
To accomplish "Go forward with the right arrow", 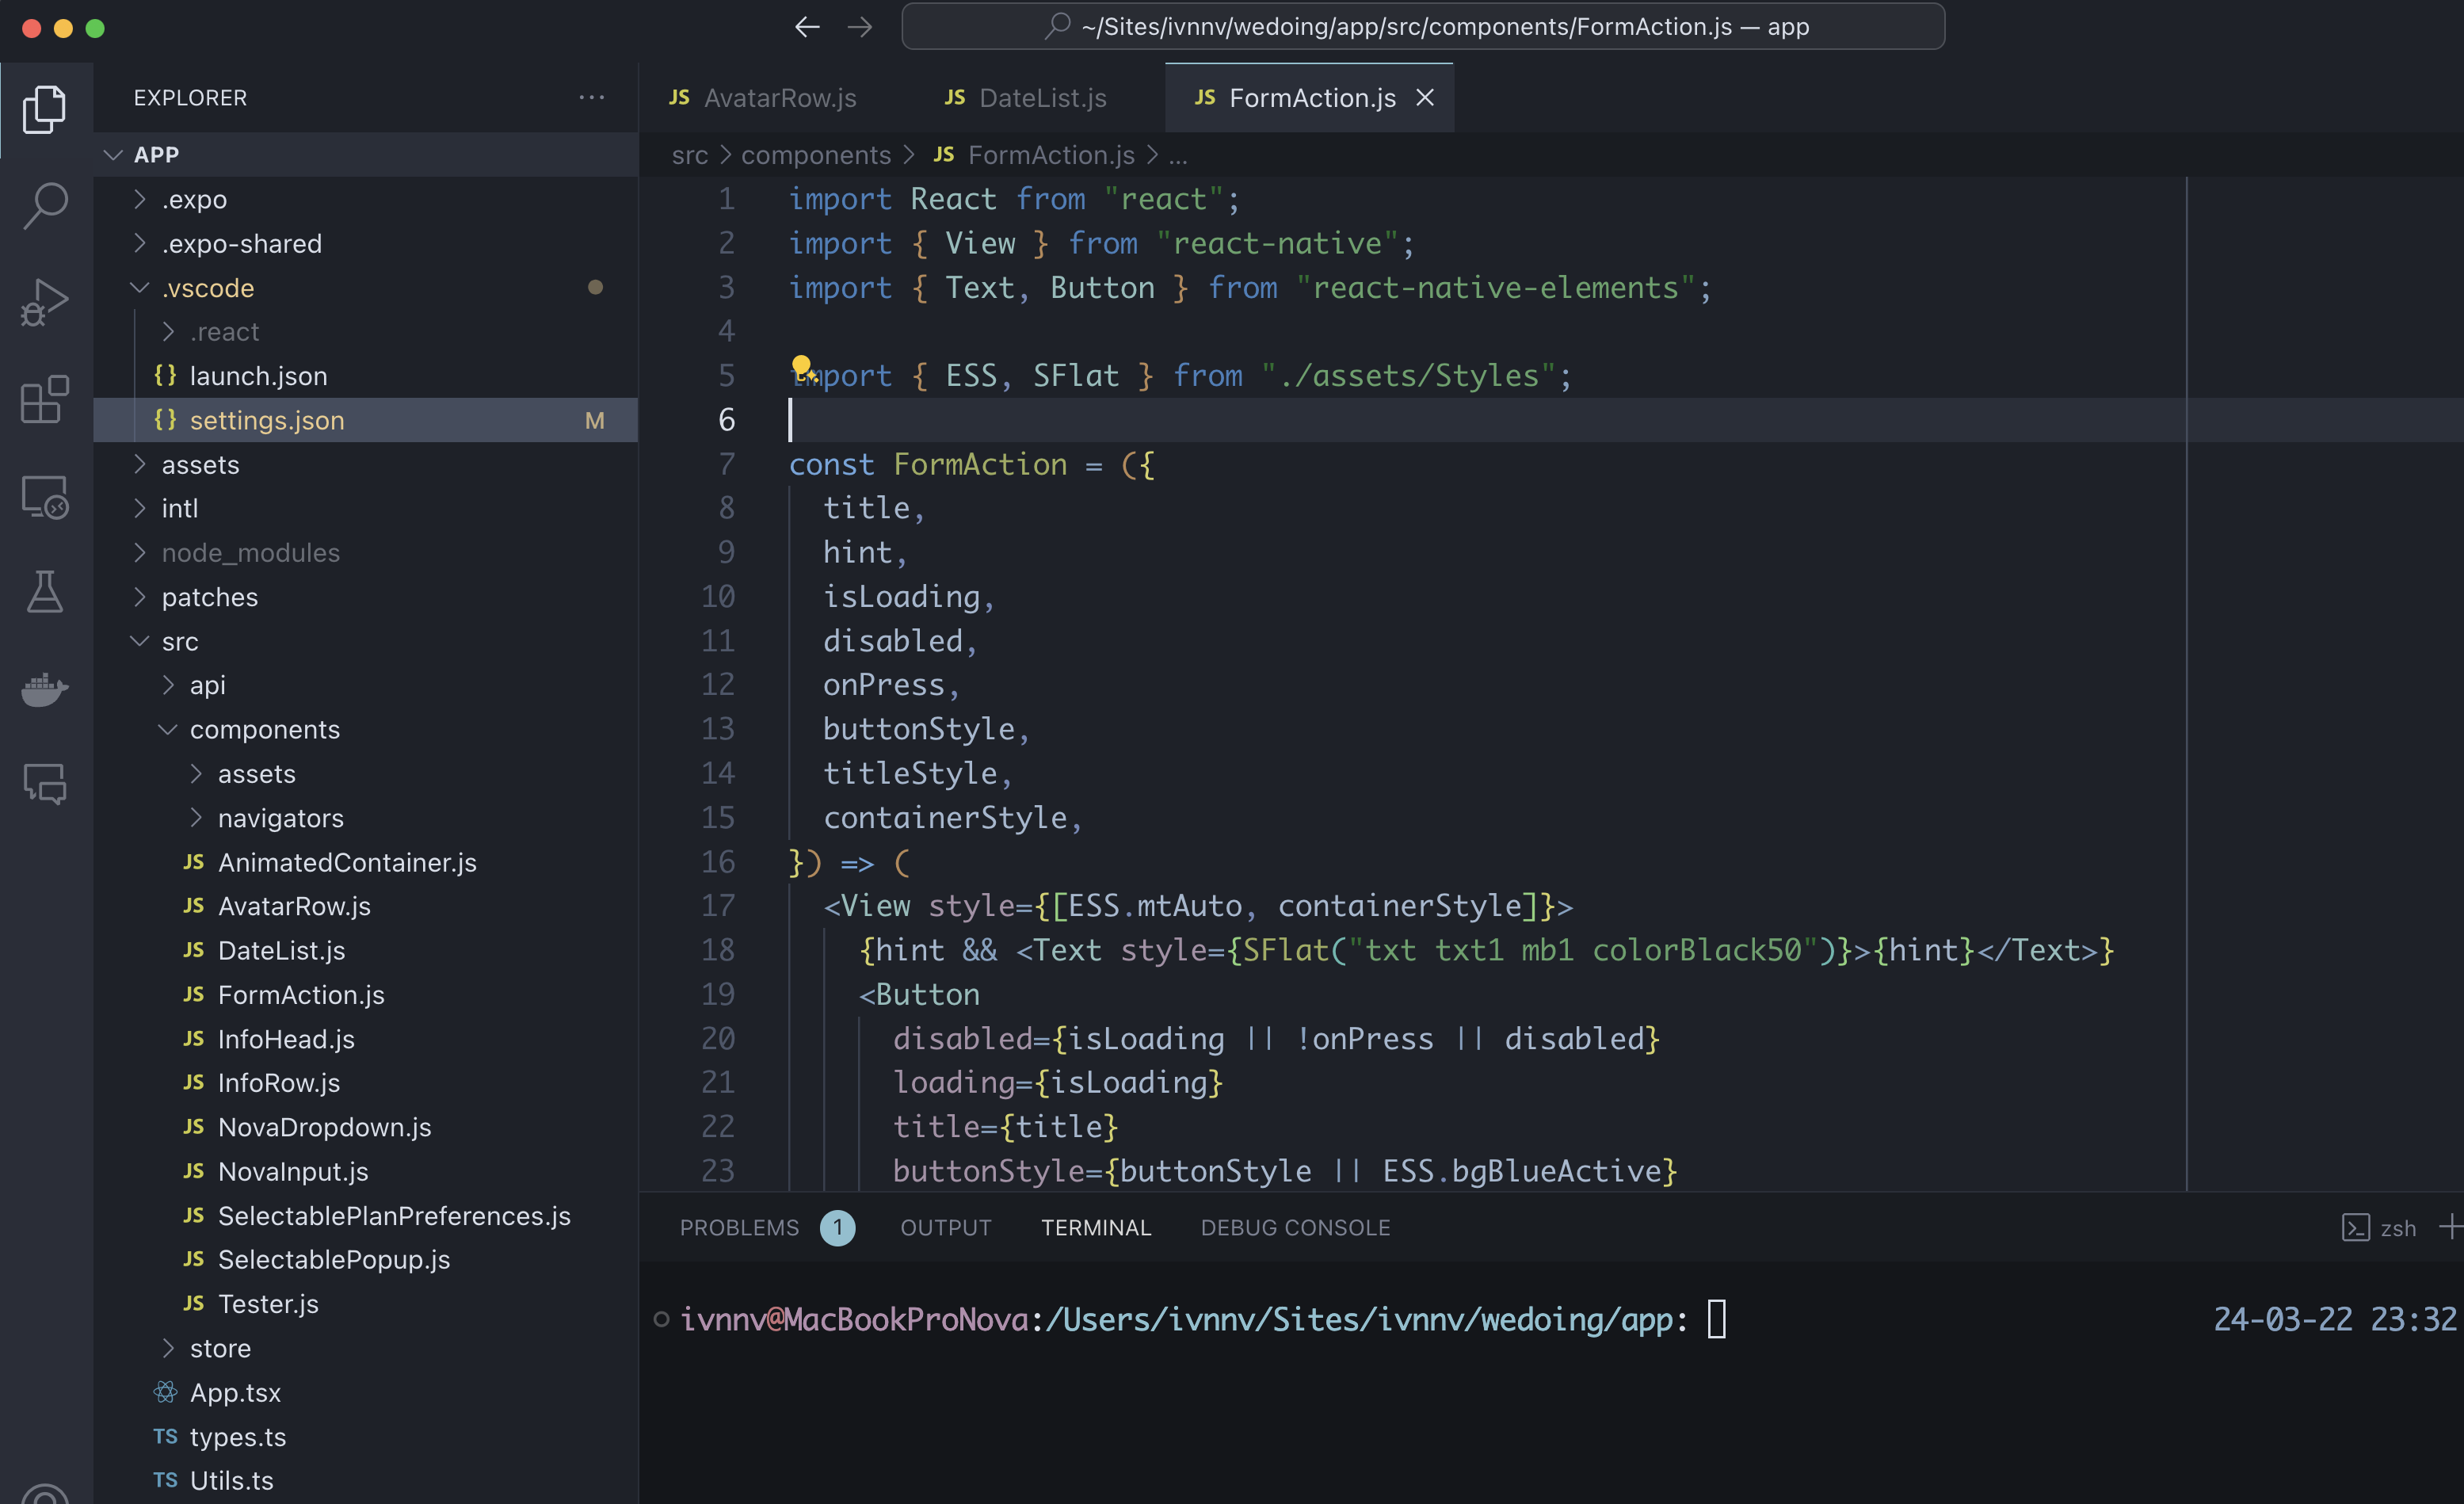I will coord(860,27).
